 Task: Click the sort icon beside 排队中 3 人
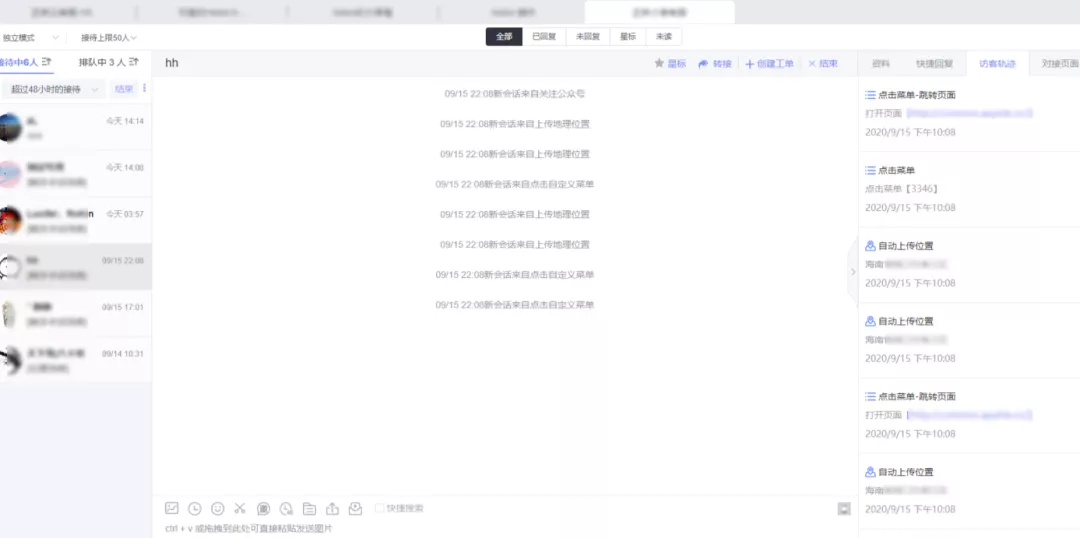point(134,62)
